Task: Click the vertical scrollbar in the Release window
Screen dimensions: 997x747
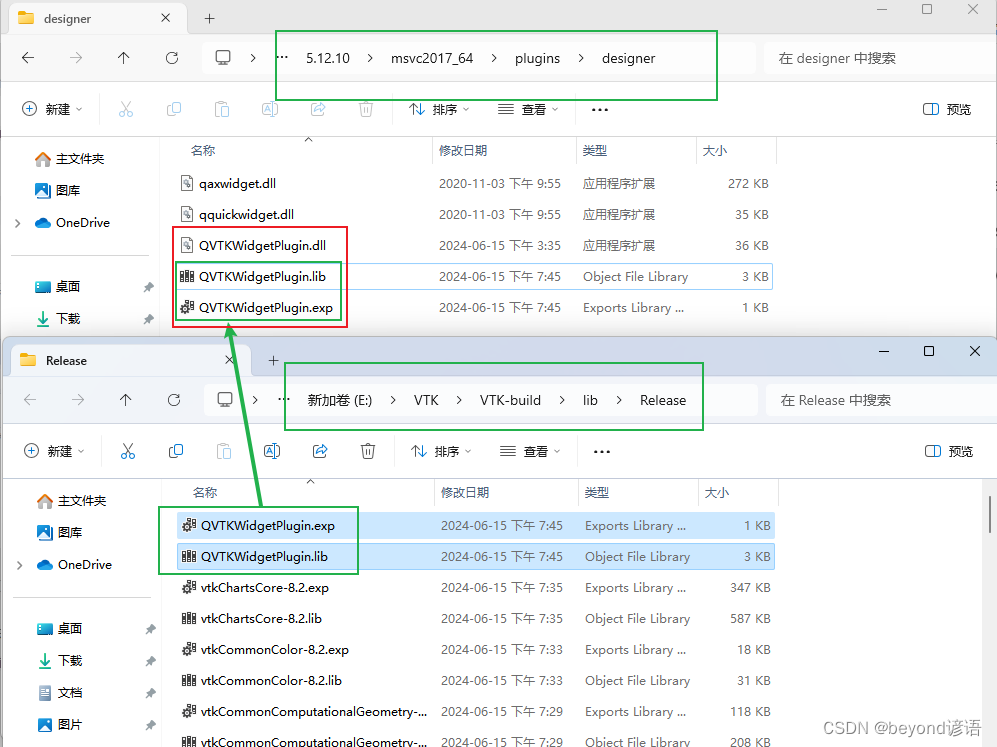Action: click(990, 515)
